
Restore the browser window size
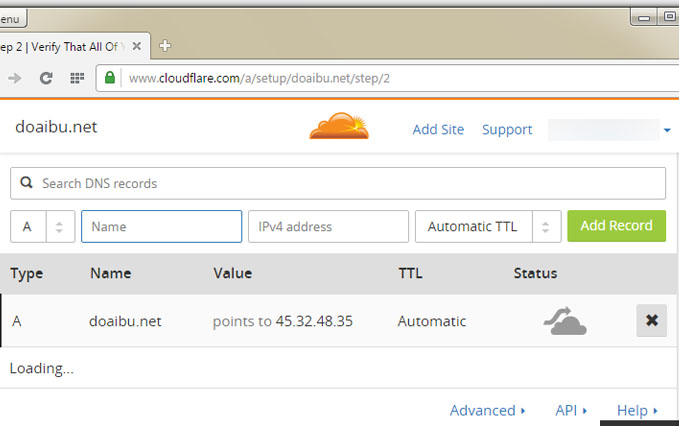[669, 17]
